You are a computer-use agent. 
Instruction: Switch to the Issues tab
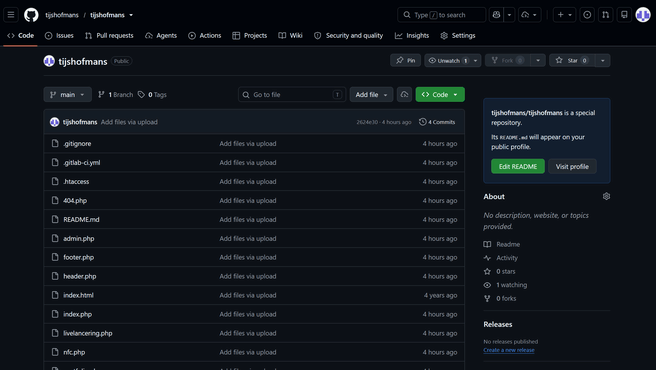(x=59, y=36)
